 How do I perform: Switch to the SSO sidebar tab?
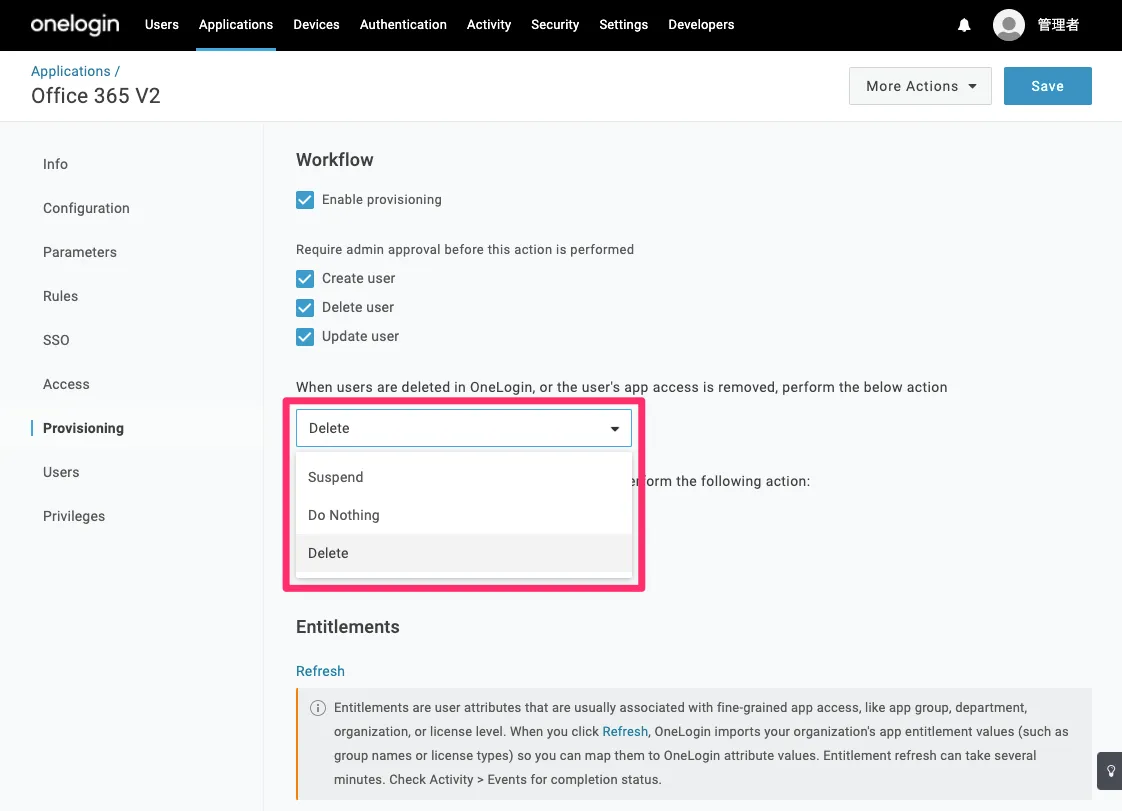[56, 340]
